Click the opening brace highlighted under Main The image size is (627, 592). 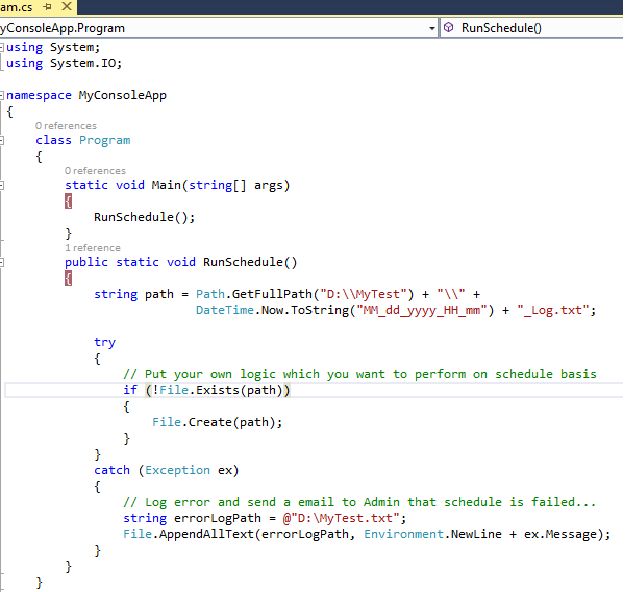tap(68, 201)
